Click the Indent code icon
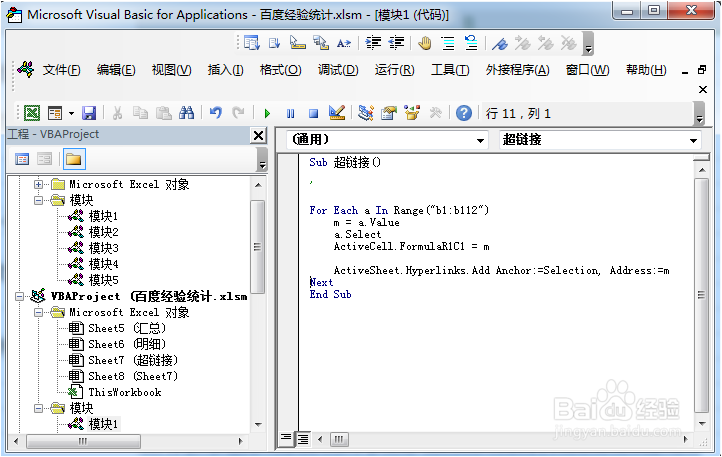The width and height of the screenshot is (722, 457). coord(373,43)
